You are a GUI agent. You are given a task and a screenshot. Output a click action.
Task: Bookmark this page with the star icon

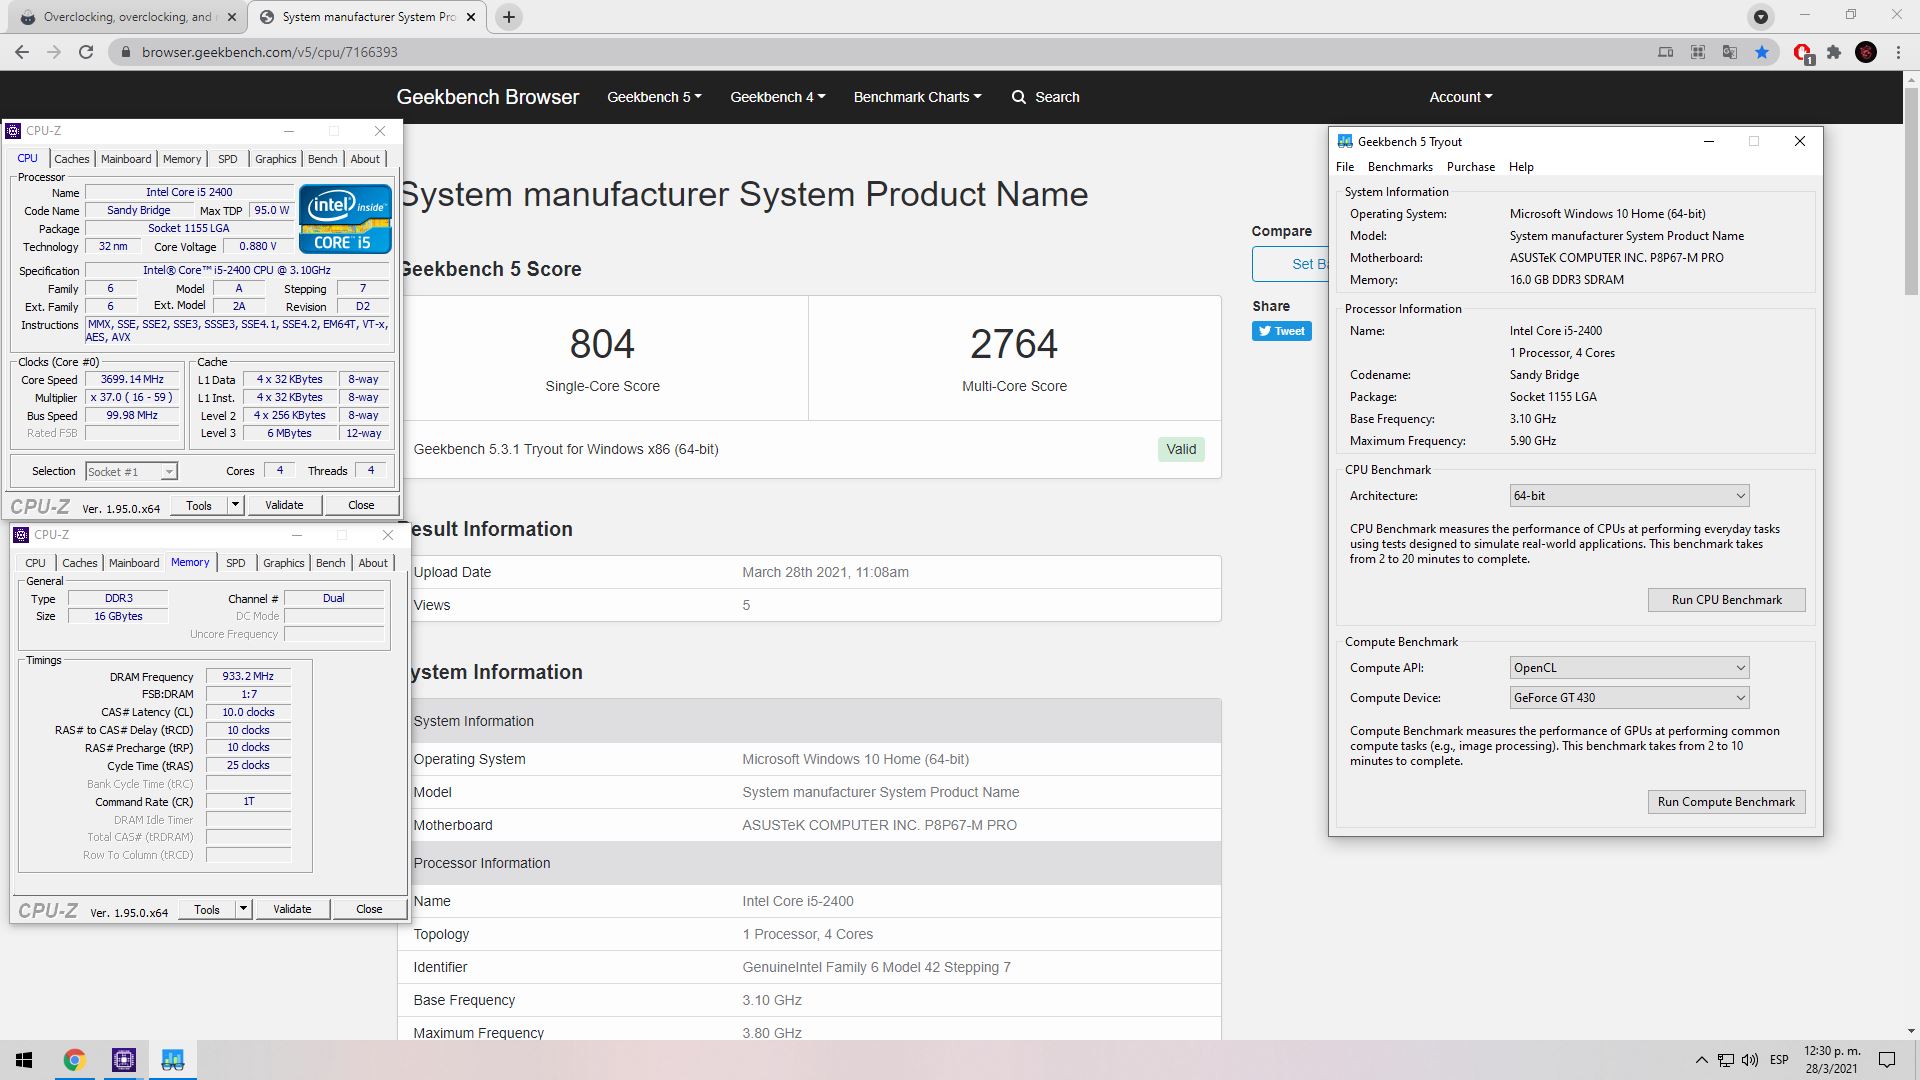pos(1762,52)
